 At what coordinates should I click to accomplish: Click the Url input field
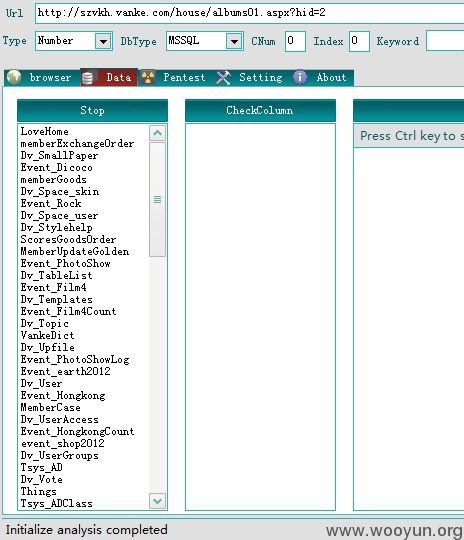pyautogui.click(x=249, y=13)
